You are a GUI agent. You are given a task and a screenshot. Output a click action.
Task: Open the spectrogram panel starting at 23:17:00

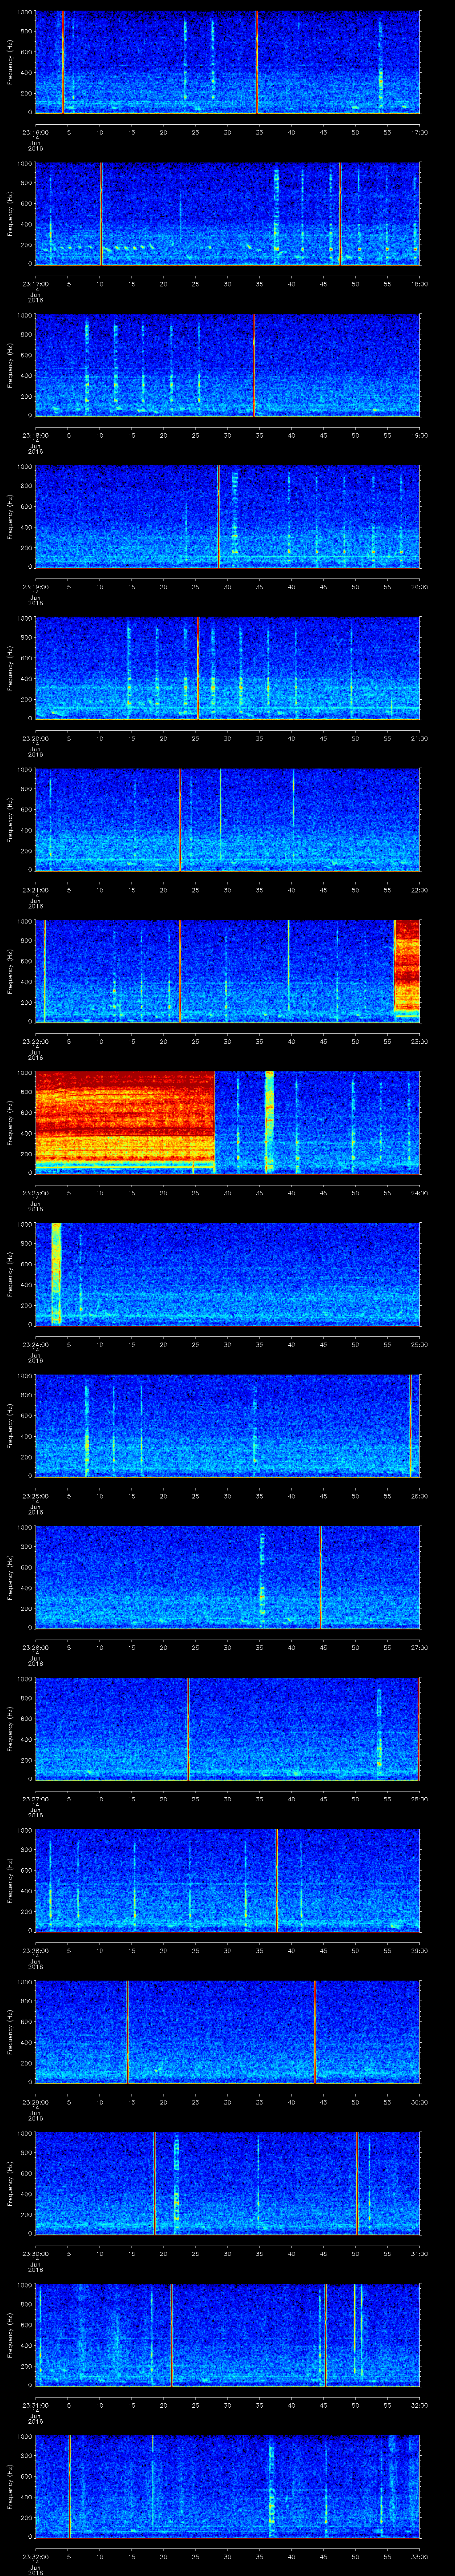tap(227, 213)
